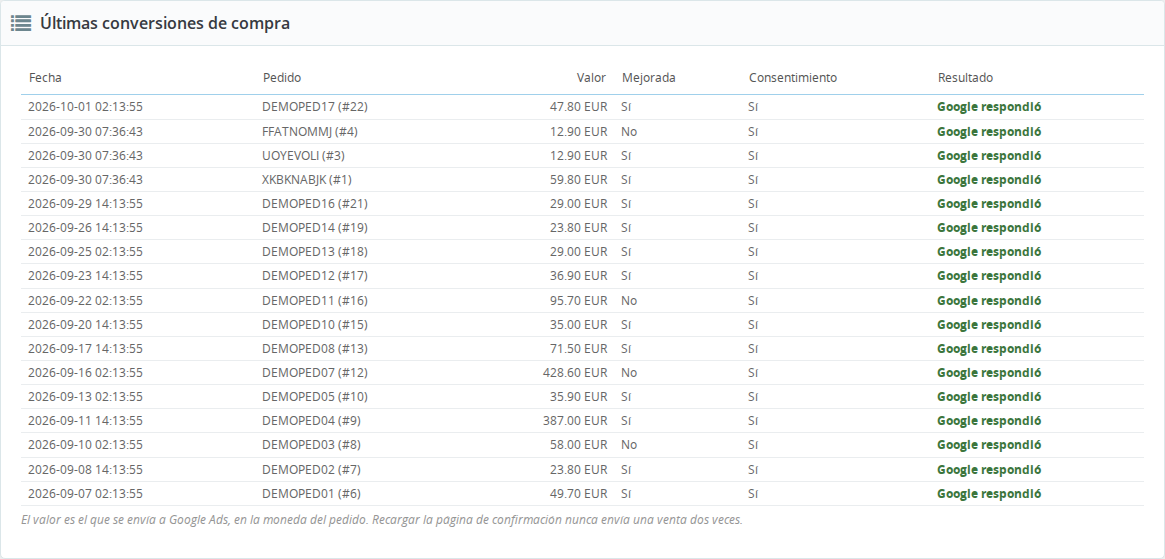Select order DEMOPED10 (#15)
The image size is (1165, 559).
point(315,324)
